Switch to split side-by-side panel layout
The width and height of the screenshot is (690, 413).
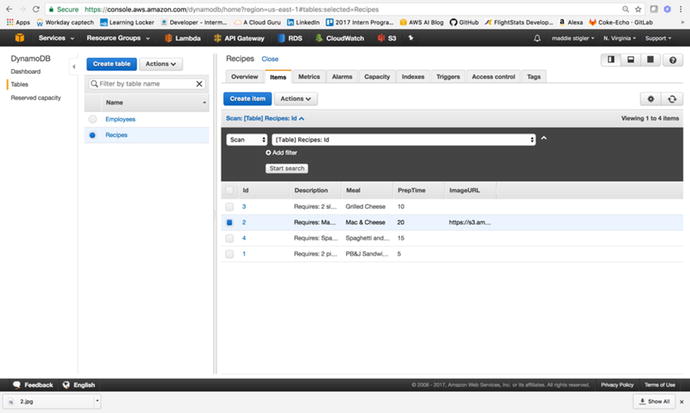[611, 60]
